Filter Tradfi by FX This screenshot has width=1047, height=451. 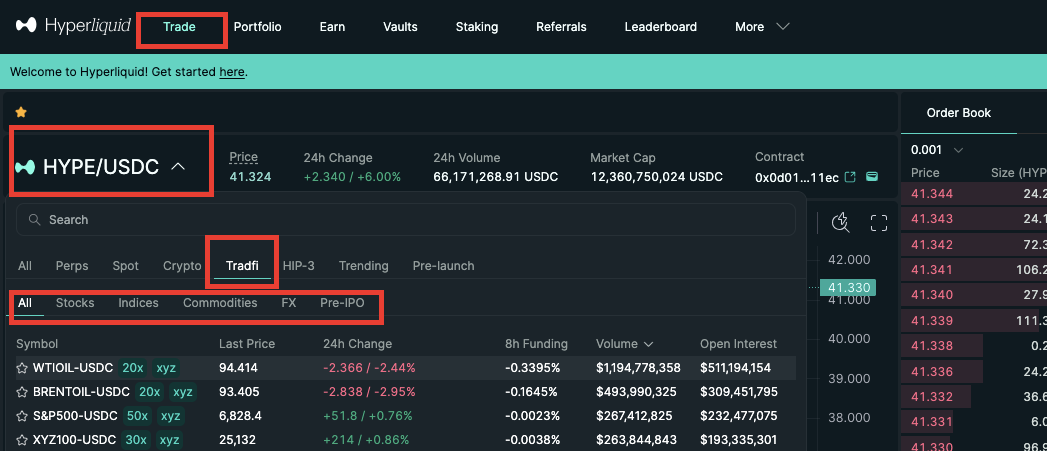tap(288, 303)
